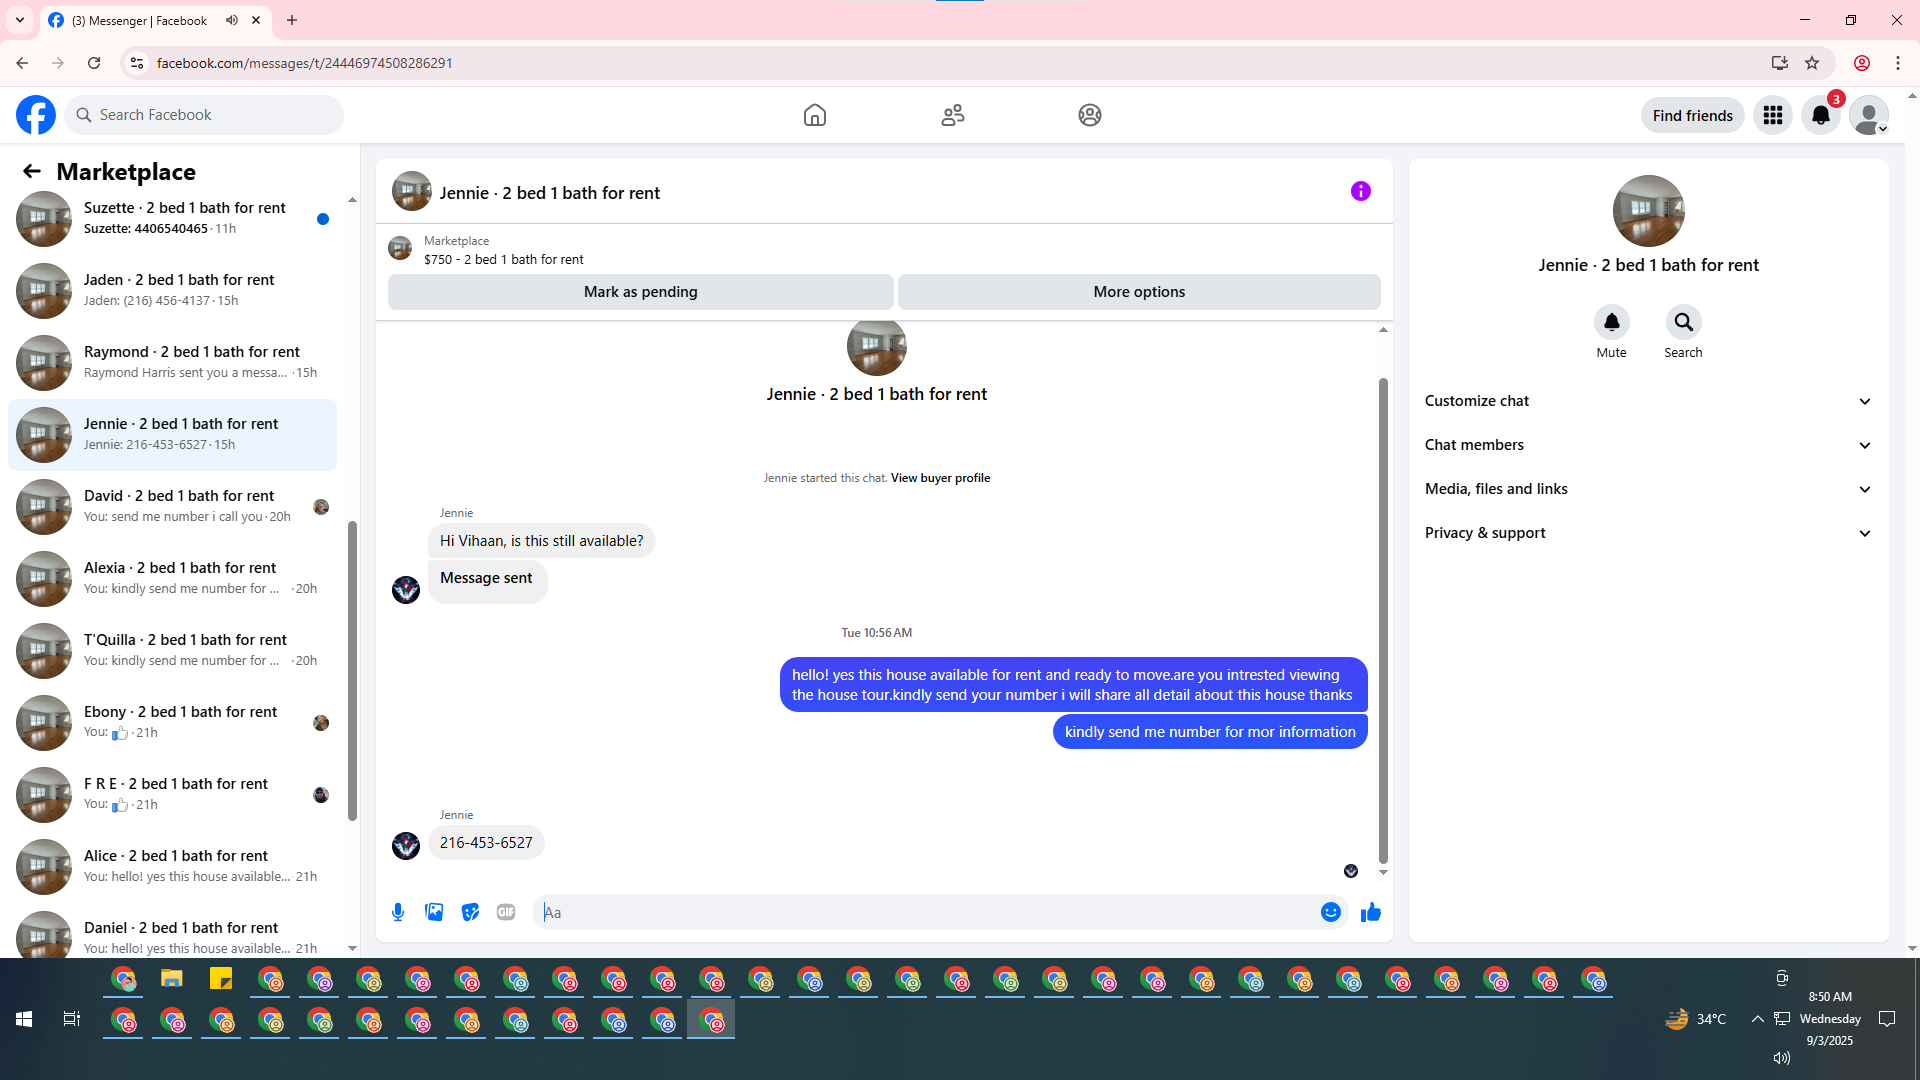Click Jennie's profile thumbnail in right panel

point(1648,211)
